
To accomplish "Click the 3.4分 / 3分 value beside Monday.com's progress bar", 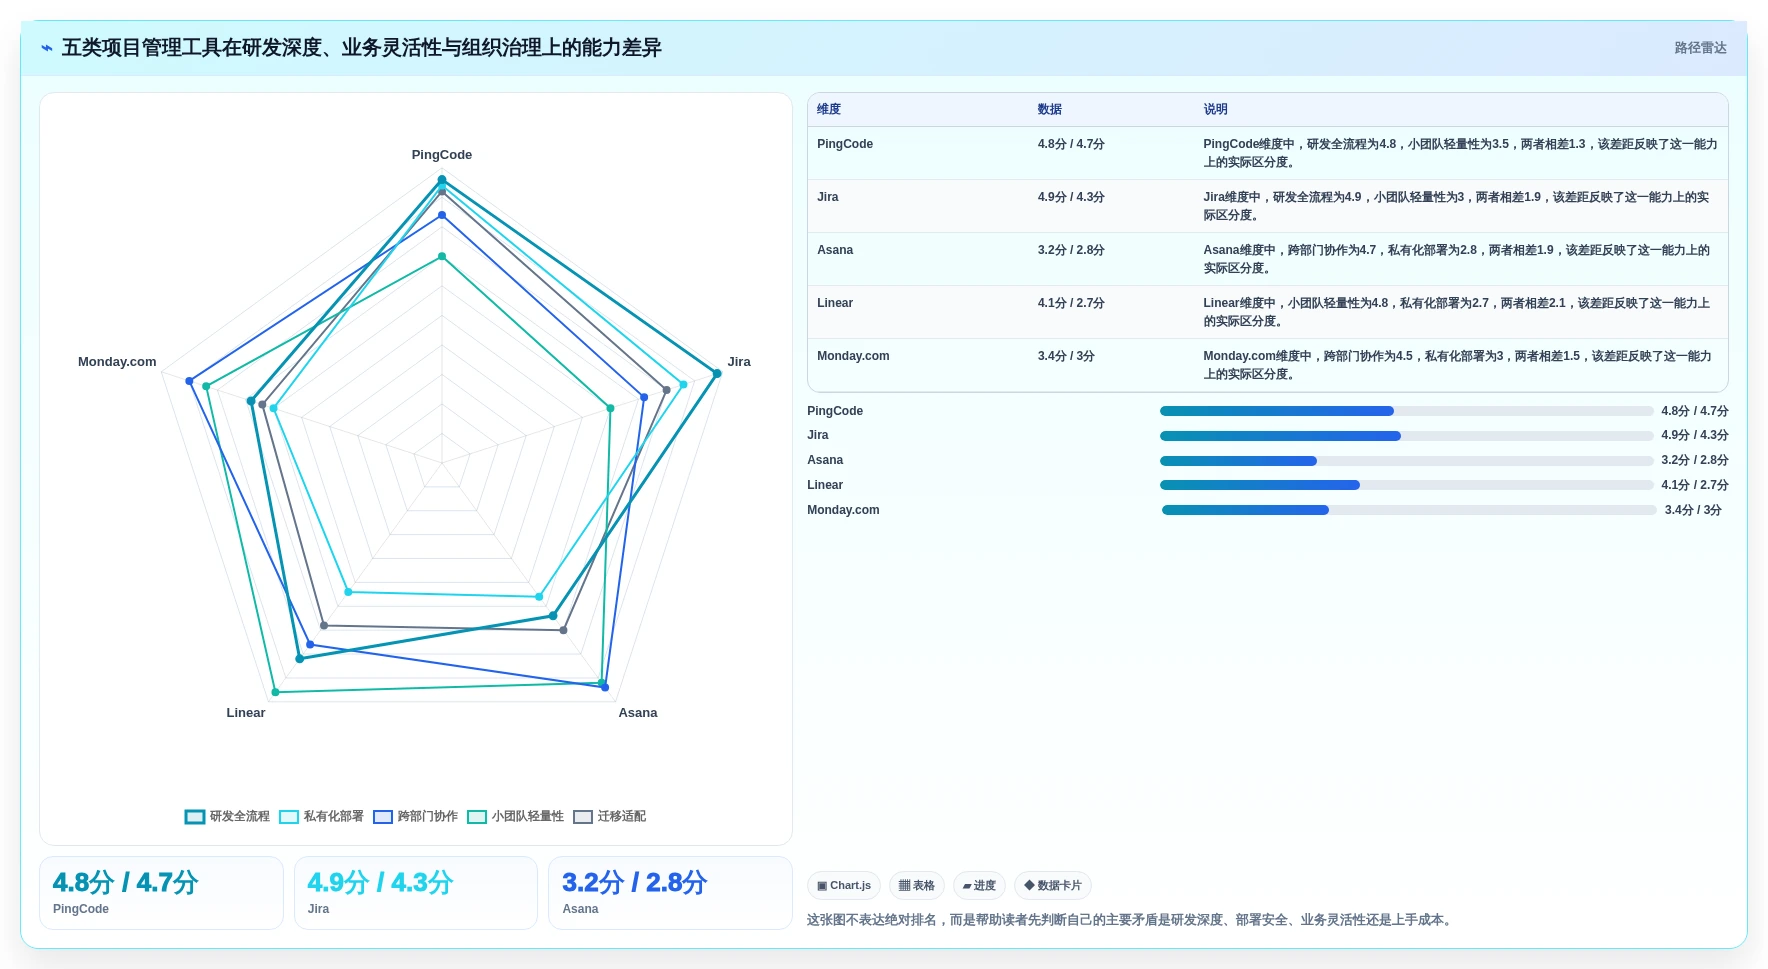I will tap(1693, 510).
